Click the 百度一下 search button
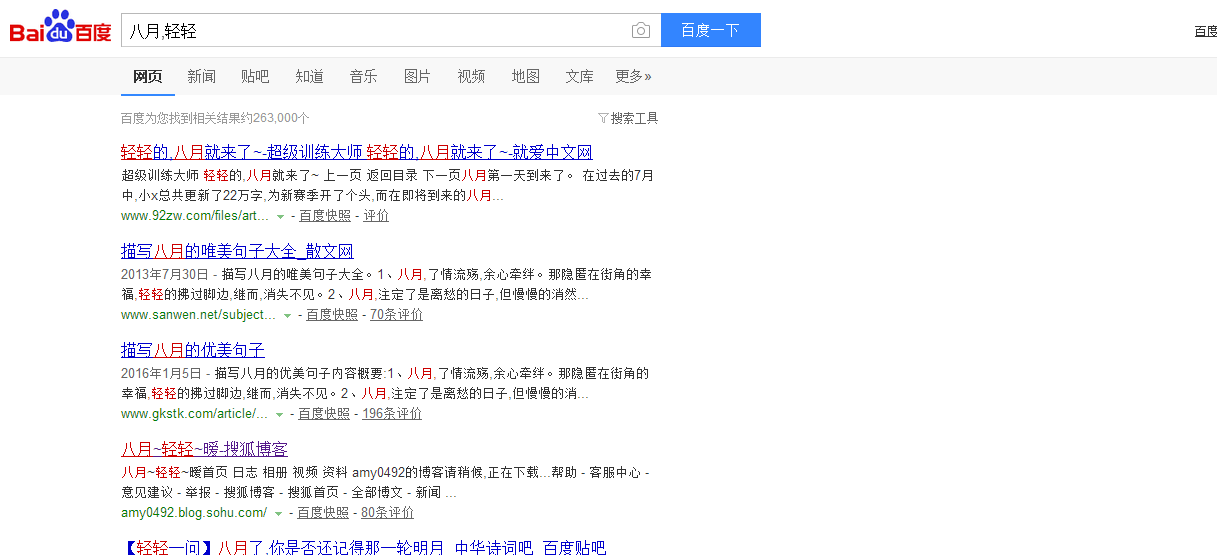1217x555 pixels. pos(710,30)
